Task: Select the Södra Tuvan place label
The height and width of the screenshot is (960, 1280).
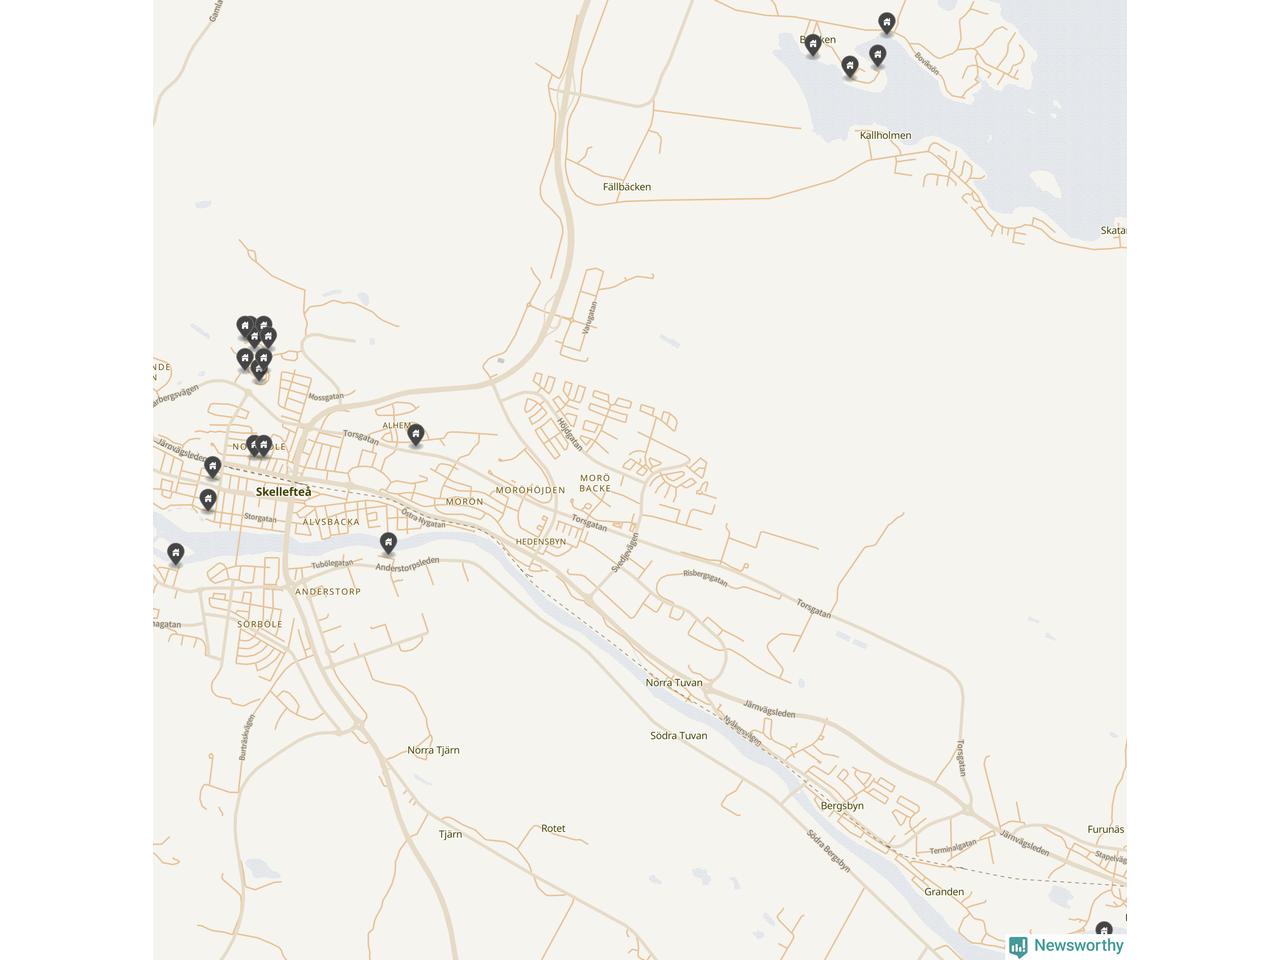Action: click(x=679, y=736)
